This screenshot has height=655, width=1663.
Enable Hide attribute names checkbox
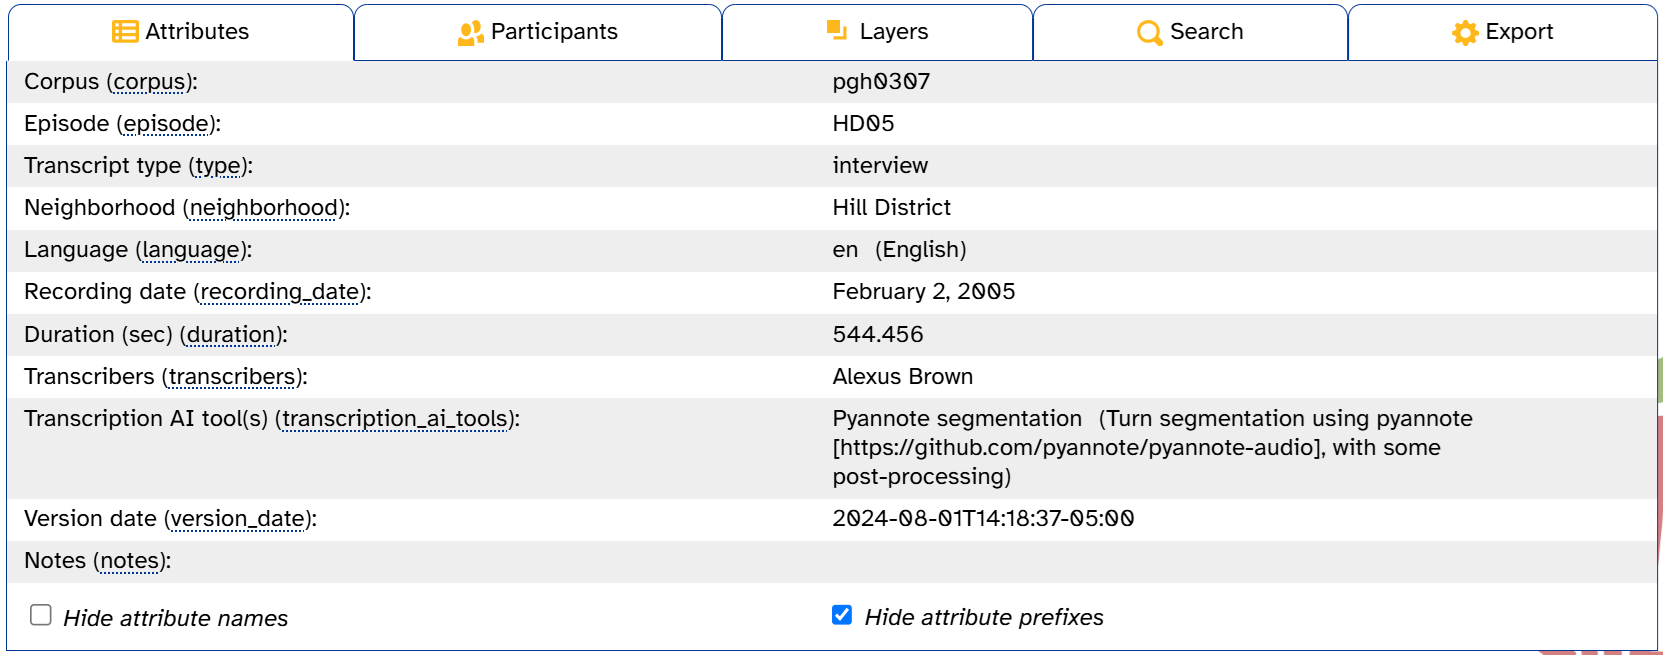coord(41,615)
